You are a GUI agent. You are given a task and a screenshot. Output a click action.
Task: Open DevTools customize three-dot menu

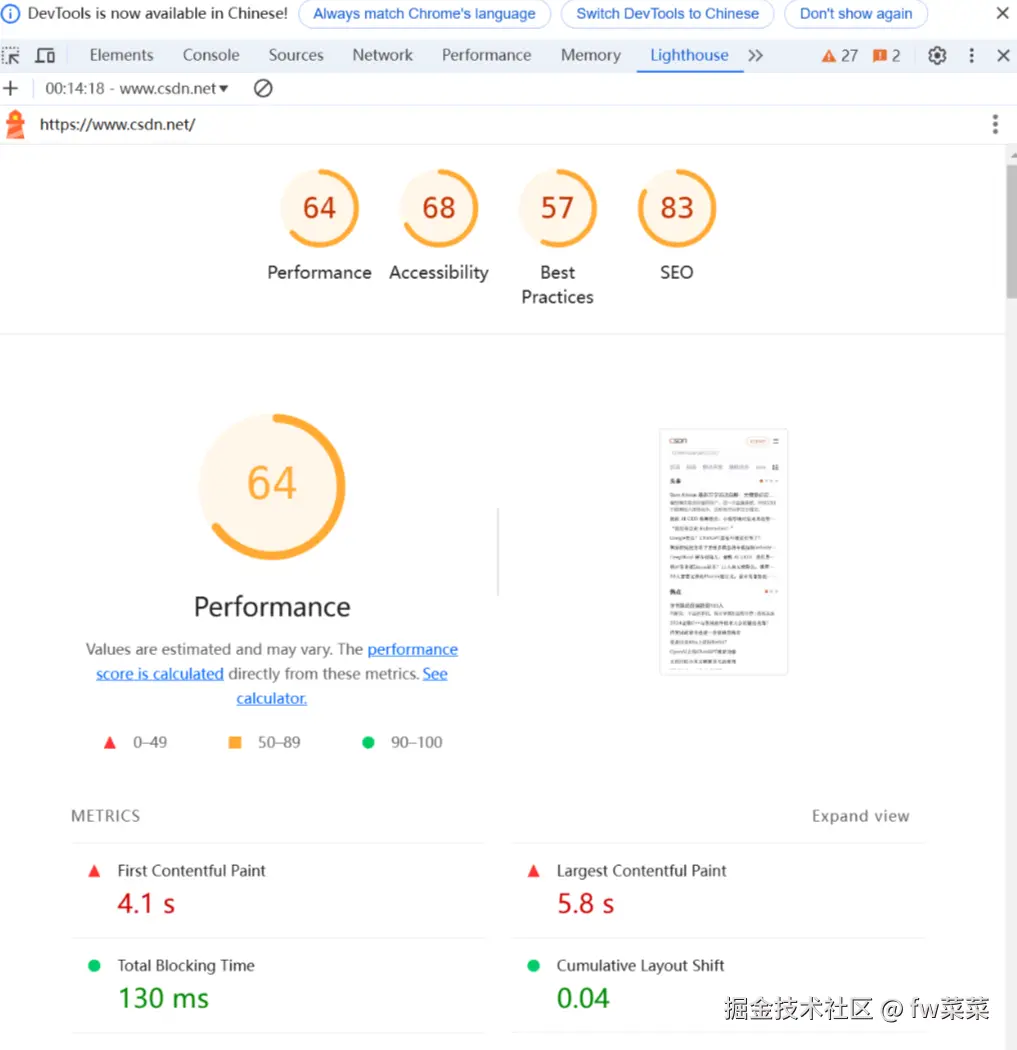click(x=971, y=56)
